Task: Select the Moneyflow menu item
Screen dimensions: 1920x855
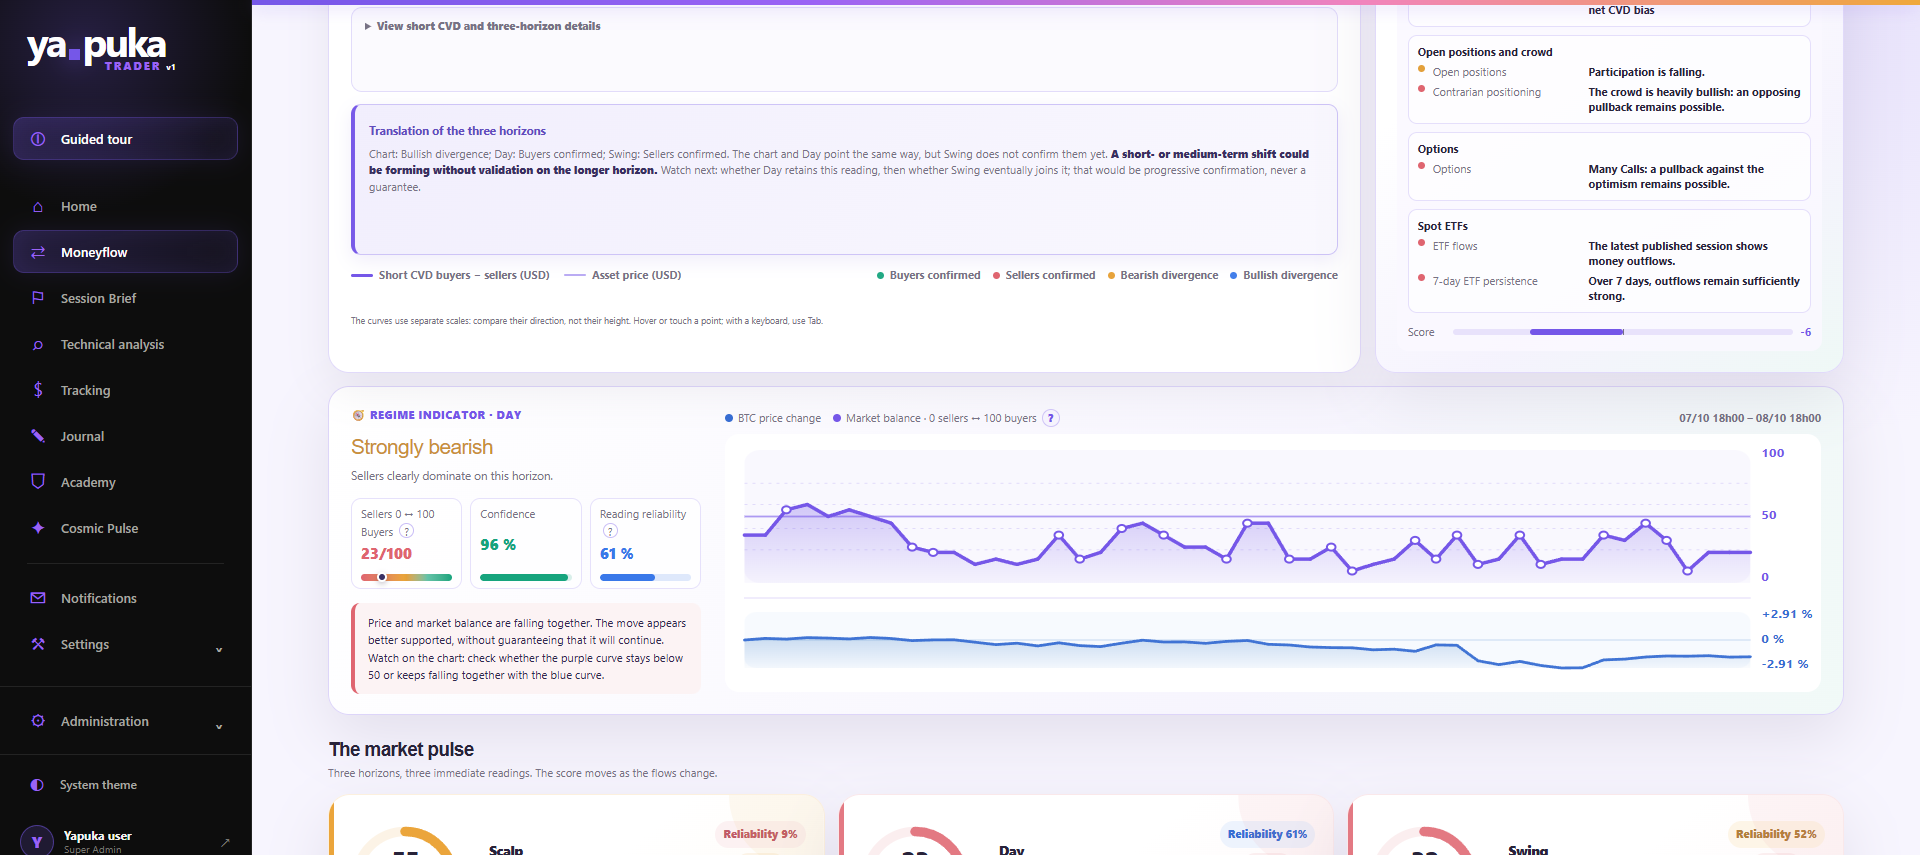Action: (125, 252)
